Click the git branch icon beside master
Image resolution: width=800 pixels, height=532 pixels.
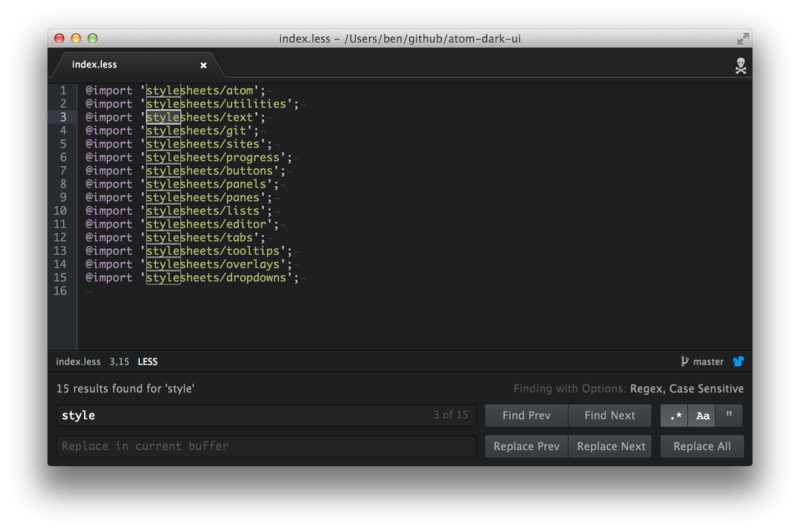click(x=684, y=362)
